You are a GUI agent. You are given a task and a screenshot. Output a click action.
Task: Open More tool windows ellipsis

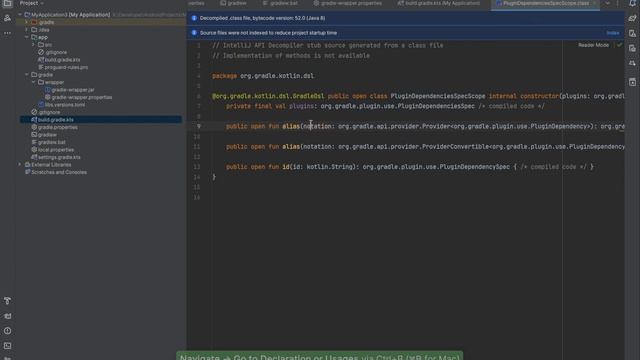(x=7, y=33)
